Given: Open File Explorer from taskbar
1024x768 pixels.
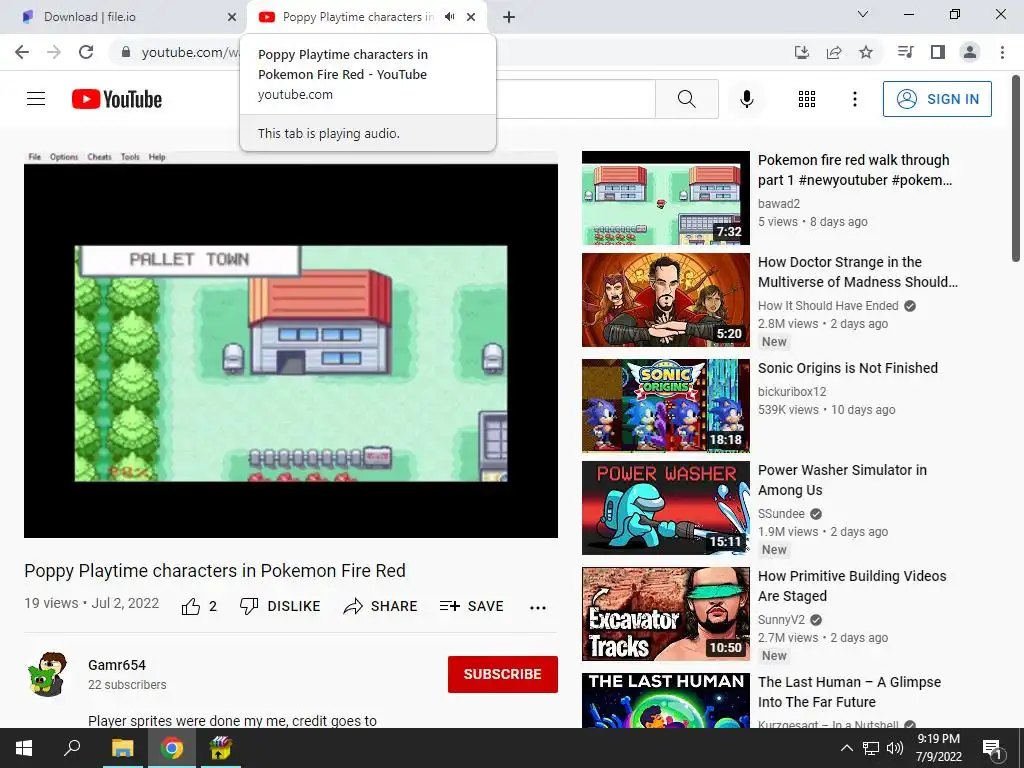Looking at the screenshot, I should coord(122,748).
